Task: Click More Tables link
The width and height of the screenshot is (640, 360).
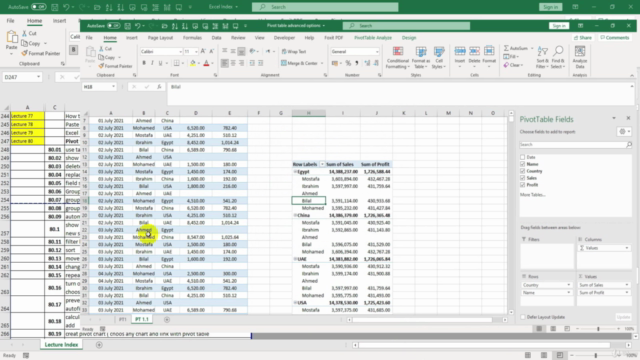Action: tap(532, 195)
